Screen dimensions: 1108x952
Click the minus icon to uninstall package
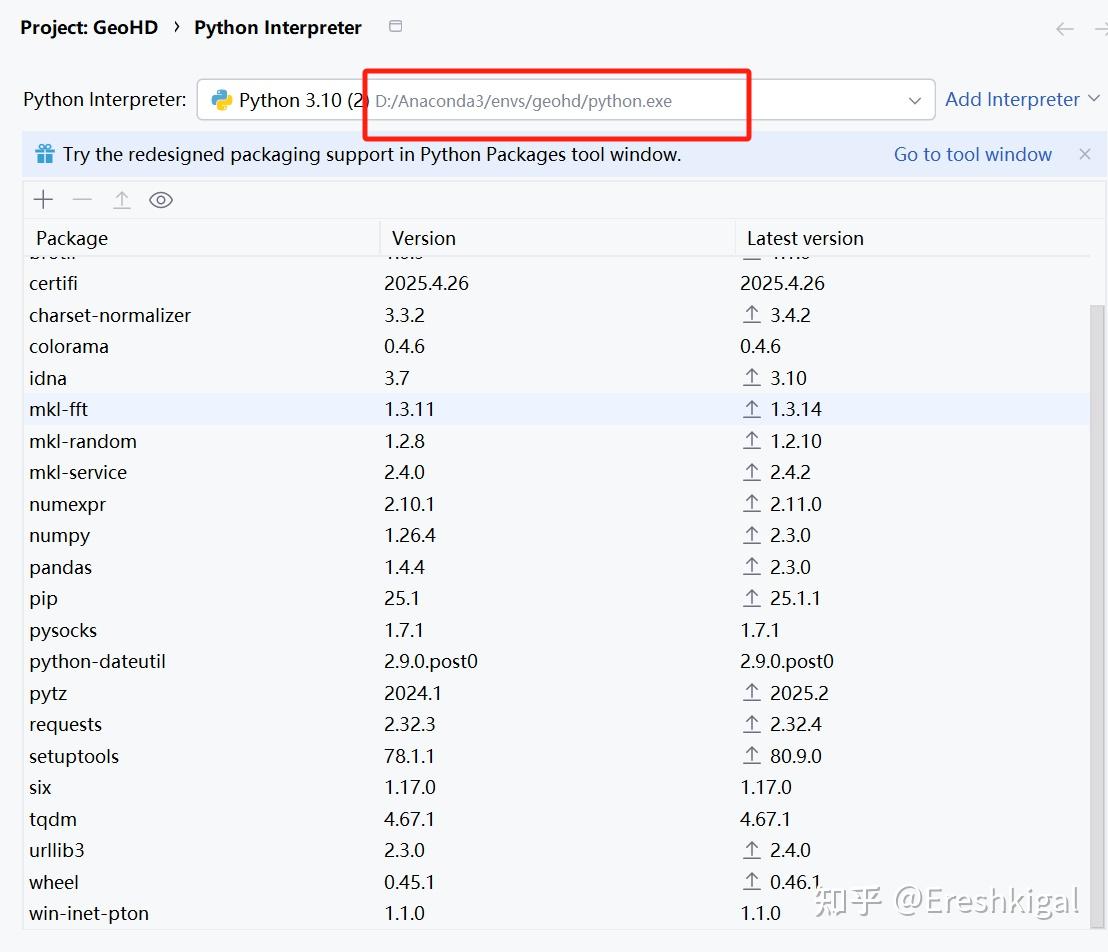pos(82,200)
